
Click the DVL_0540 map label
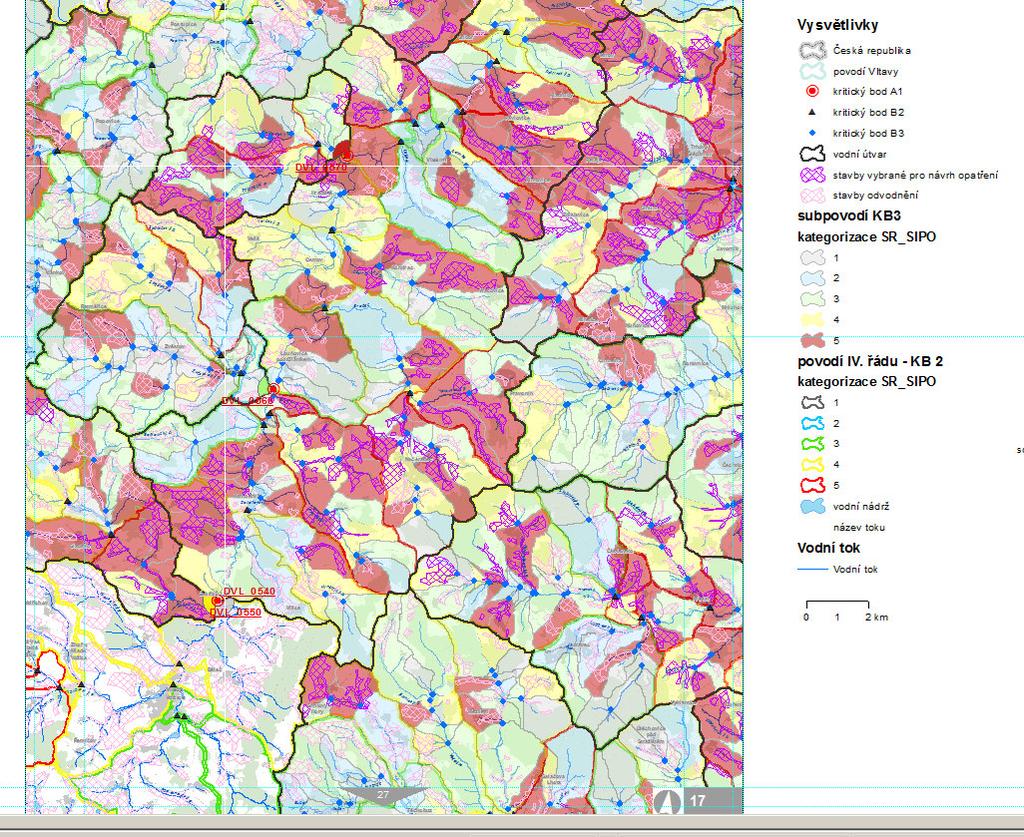[x=249, y=591]
